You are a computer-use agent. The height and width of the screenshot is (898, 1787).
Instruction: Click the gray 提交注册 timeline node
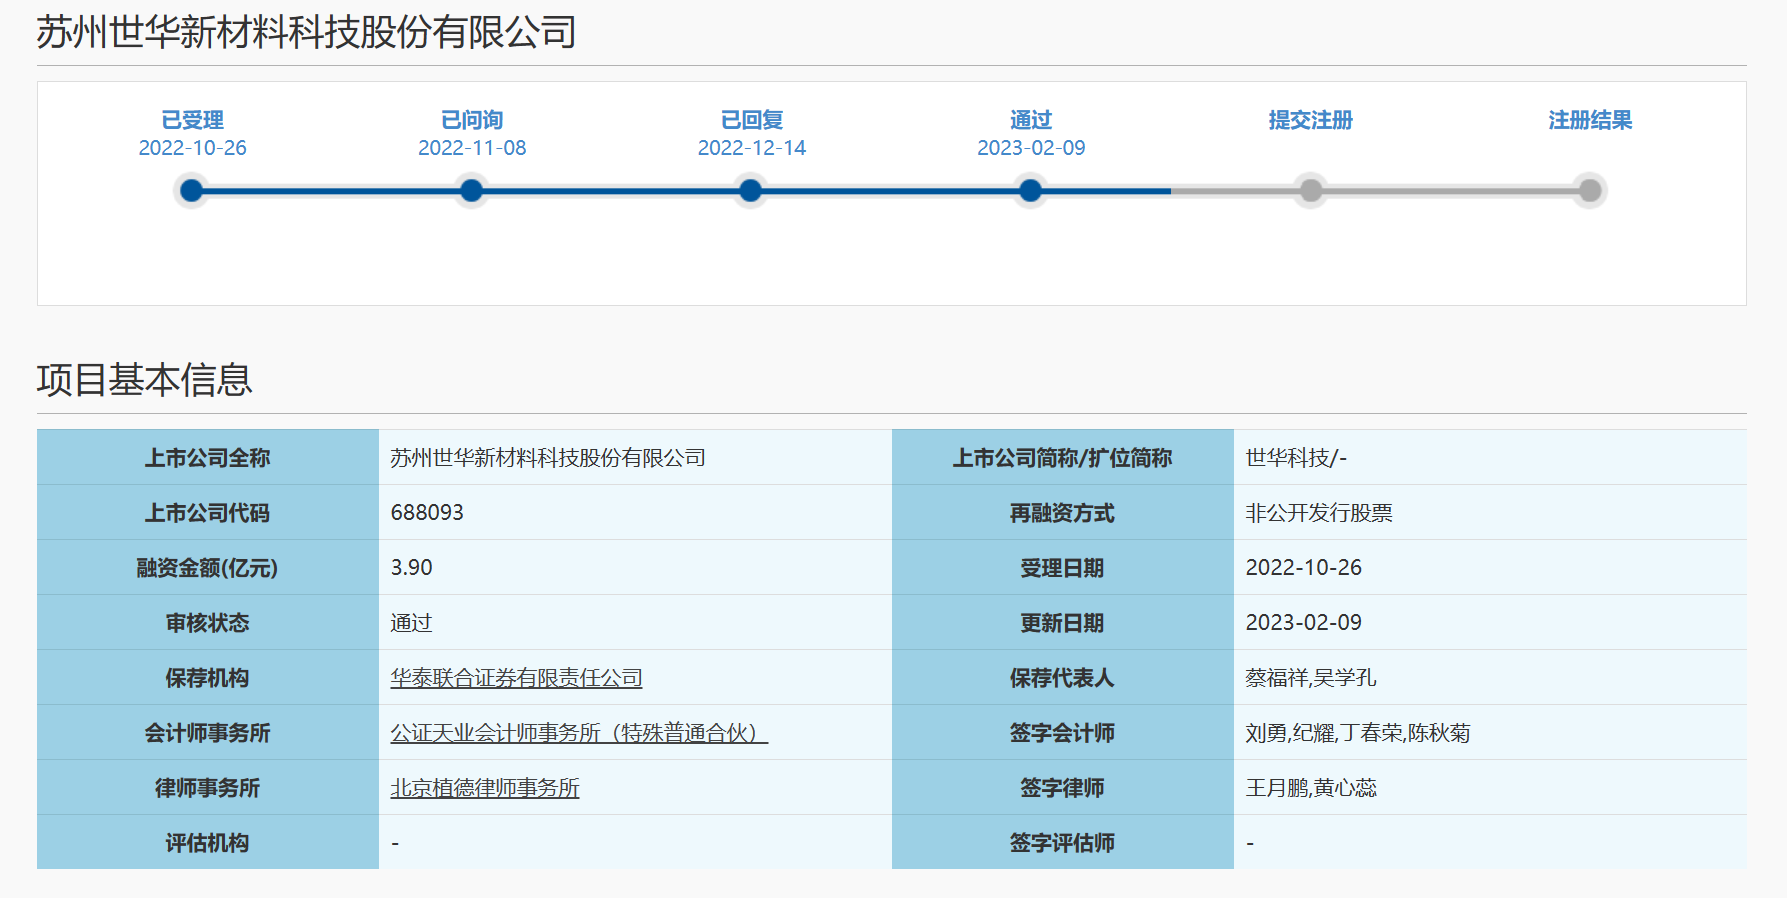[1310, 190]
